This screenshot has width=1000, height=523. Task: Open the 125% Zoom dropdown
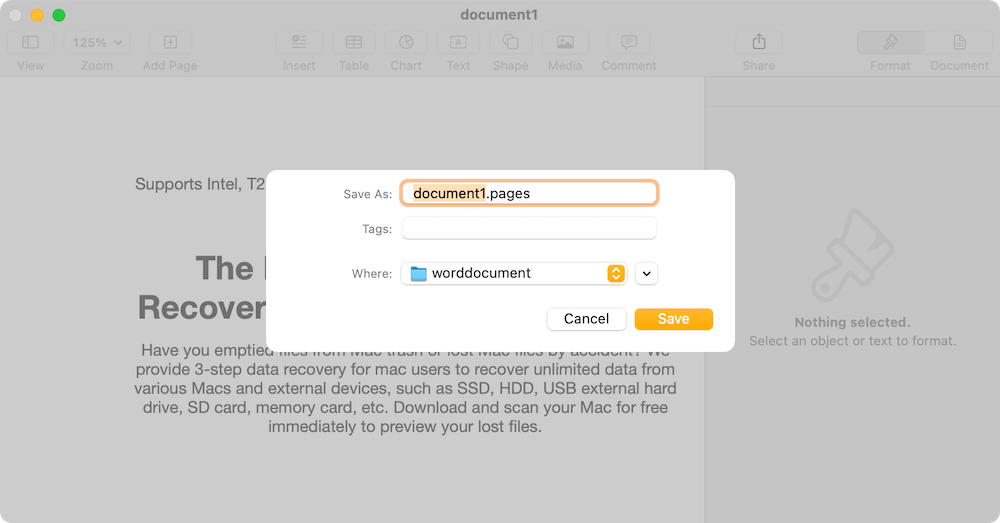coord(97,43)
